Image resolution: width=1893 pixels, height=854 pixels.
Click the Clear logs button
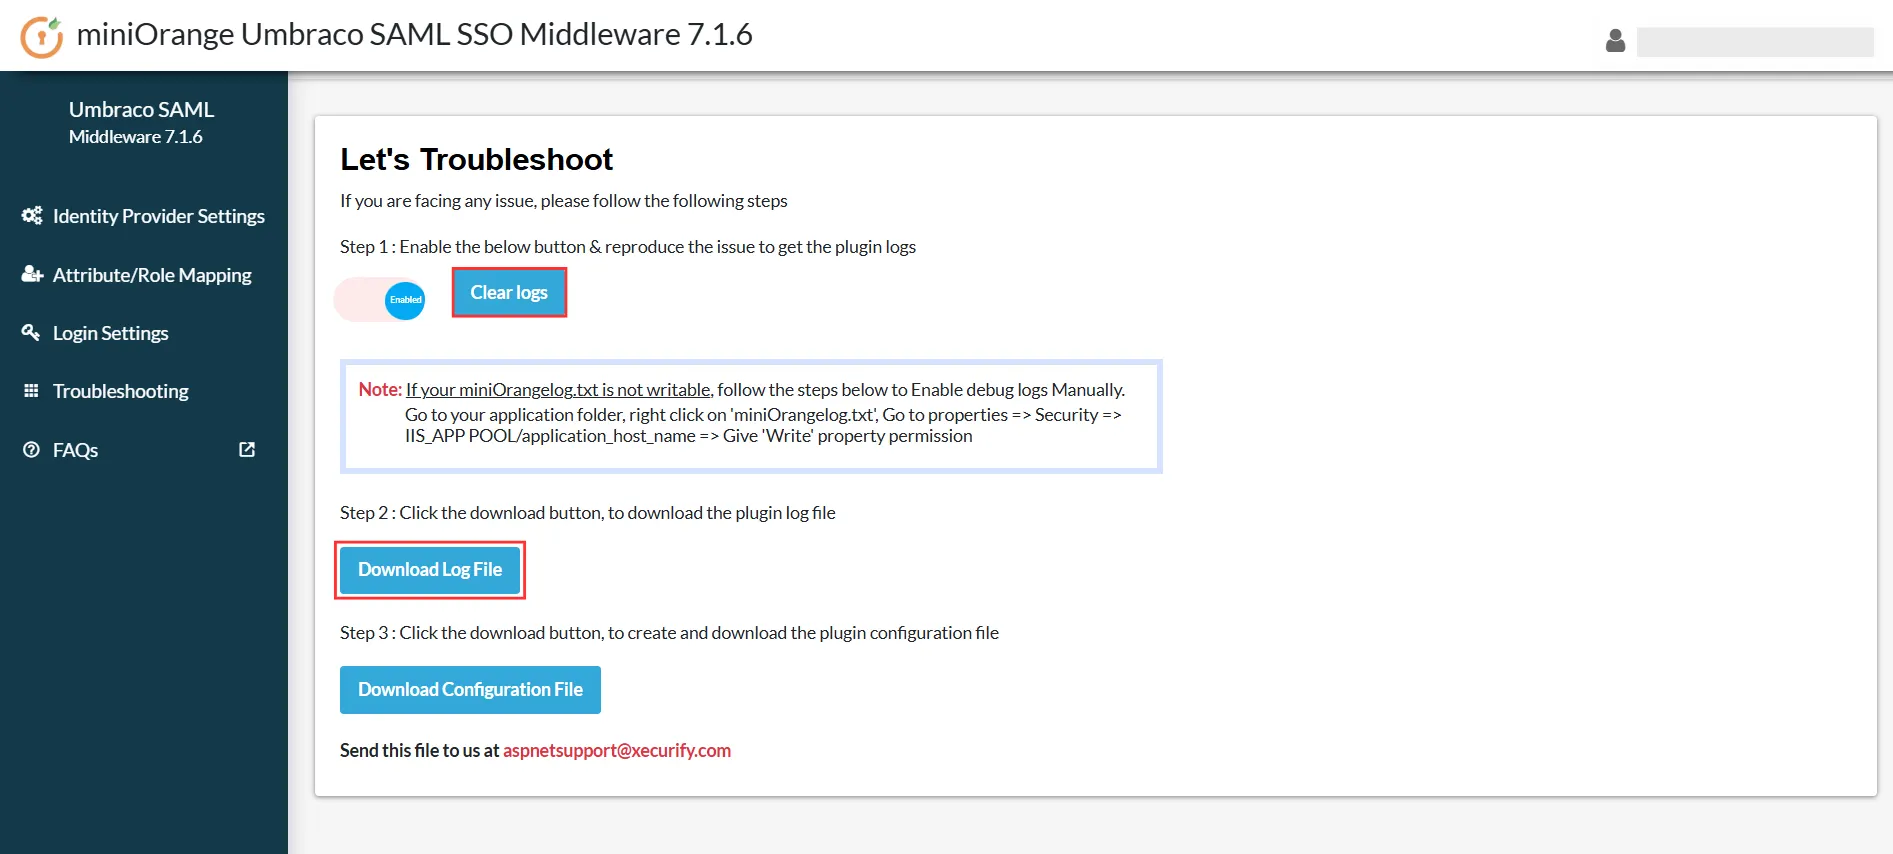[509, 292]
